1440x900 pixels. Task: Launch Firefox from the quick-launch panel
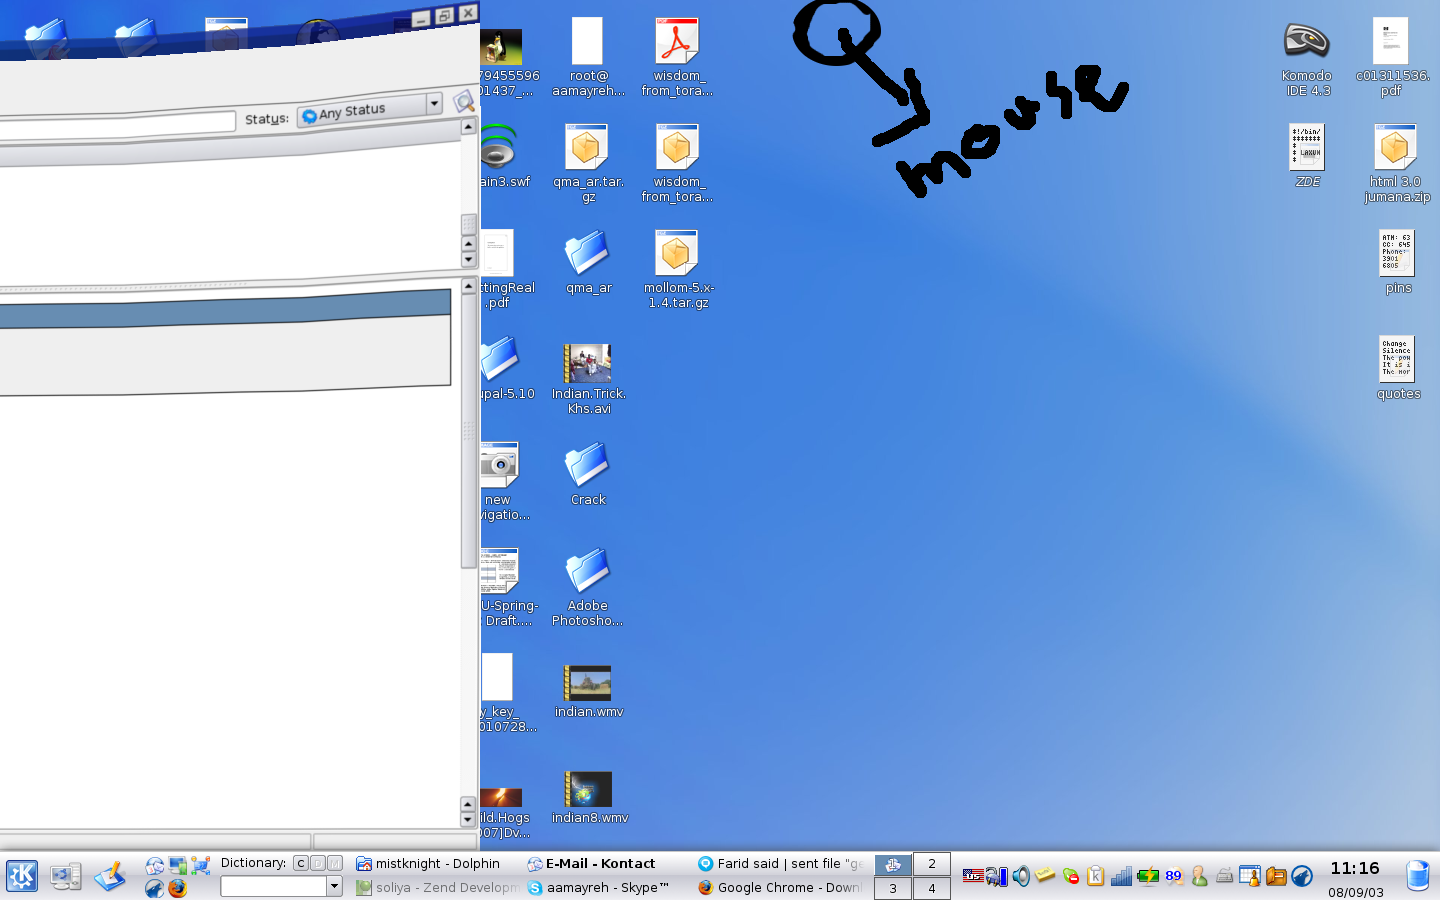(178, 888)
